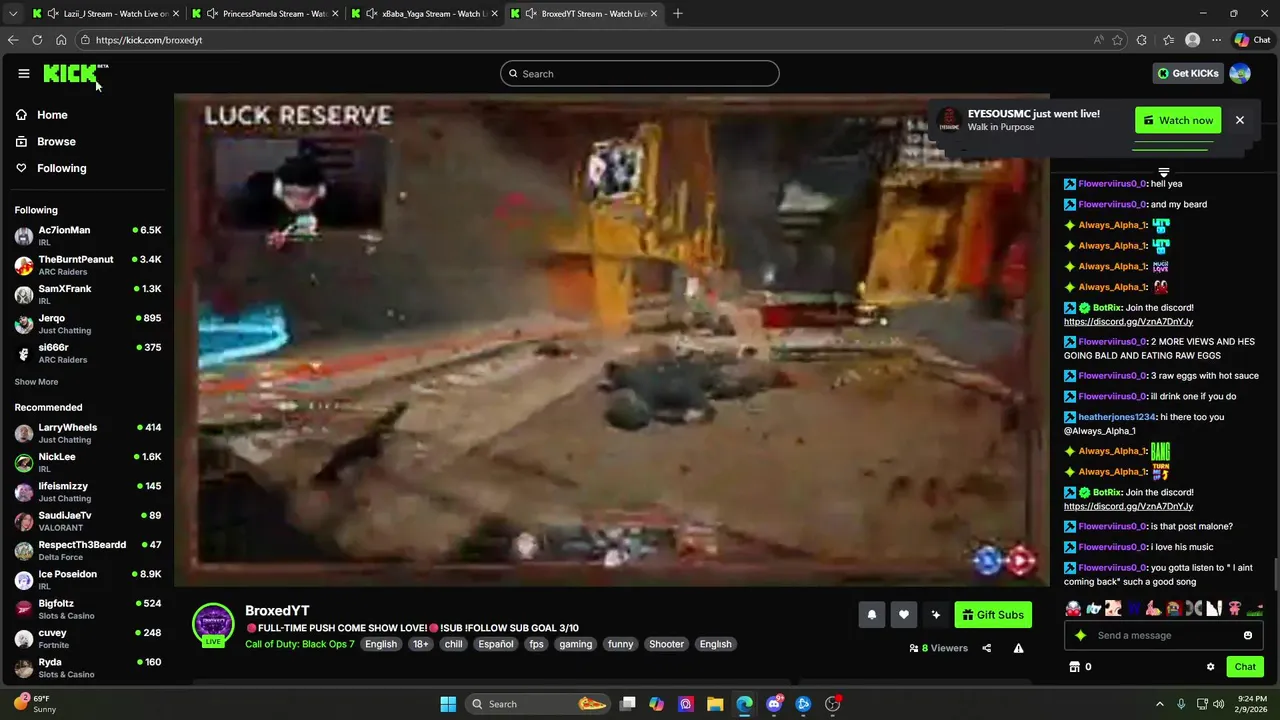
Task: Open LarryWheels recommended channel
Action: point(88,433)
